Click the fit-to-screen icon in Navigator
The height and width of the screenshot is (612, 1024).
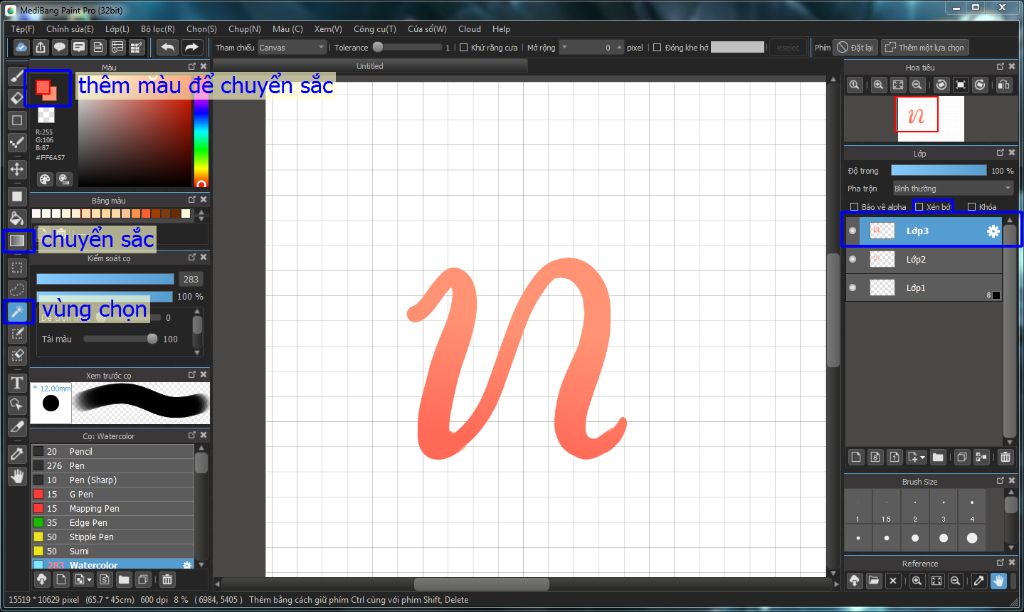point(898,85)
